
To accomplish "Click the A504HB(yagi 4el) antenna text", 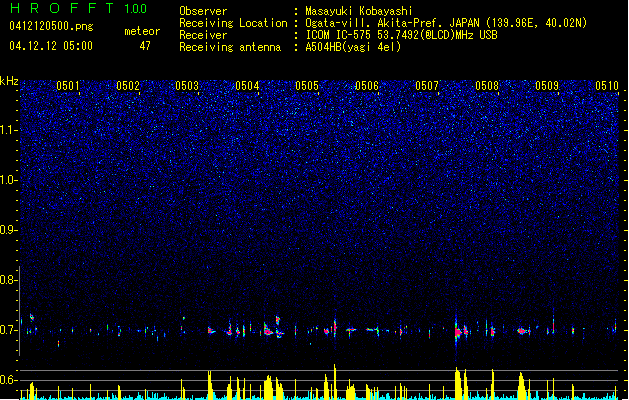I will [353, 47].
